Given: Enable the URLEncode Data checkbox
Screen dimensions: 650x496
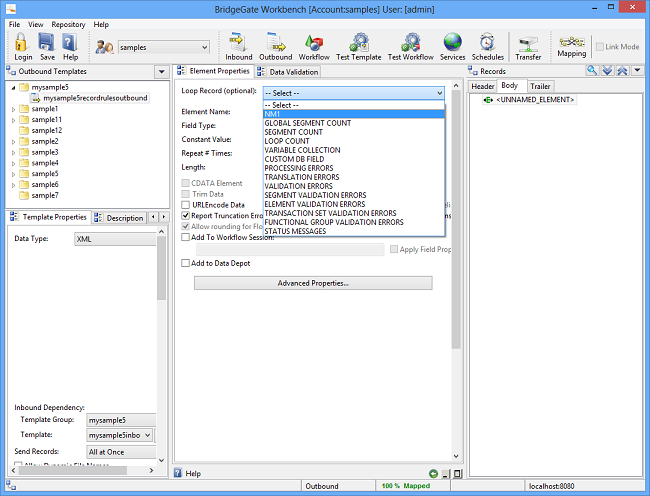Looking at the screenshot, I should 185,205.
